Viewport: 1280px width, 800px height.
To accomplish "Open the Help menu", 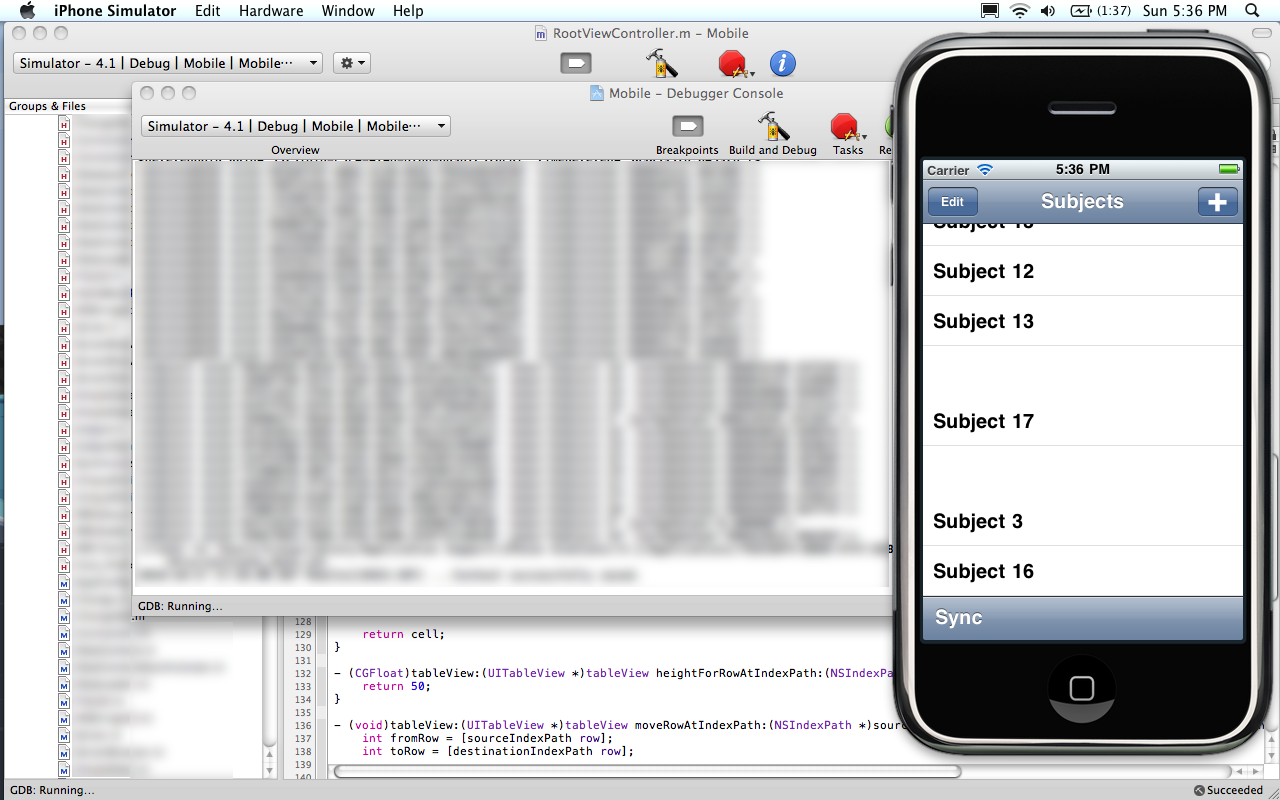I will click(408, 11).
